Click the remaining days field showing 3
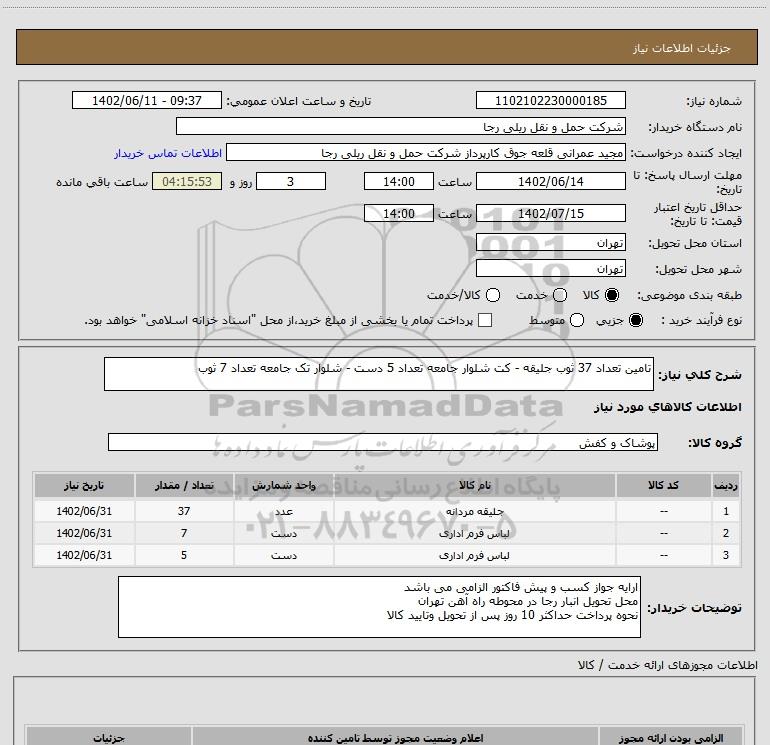 pos(291,181)
